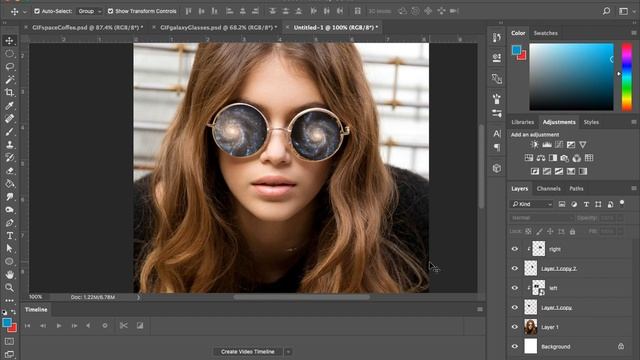
Task: Select the Magic Wand tool
Action: coord(9,80)
